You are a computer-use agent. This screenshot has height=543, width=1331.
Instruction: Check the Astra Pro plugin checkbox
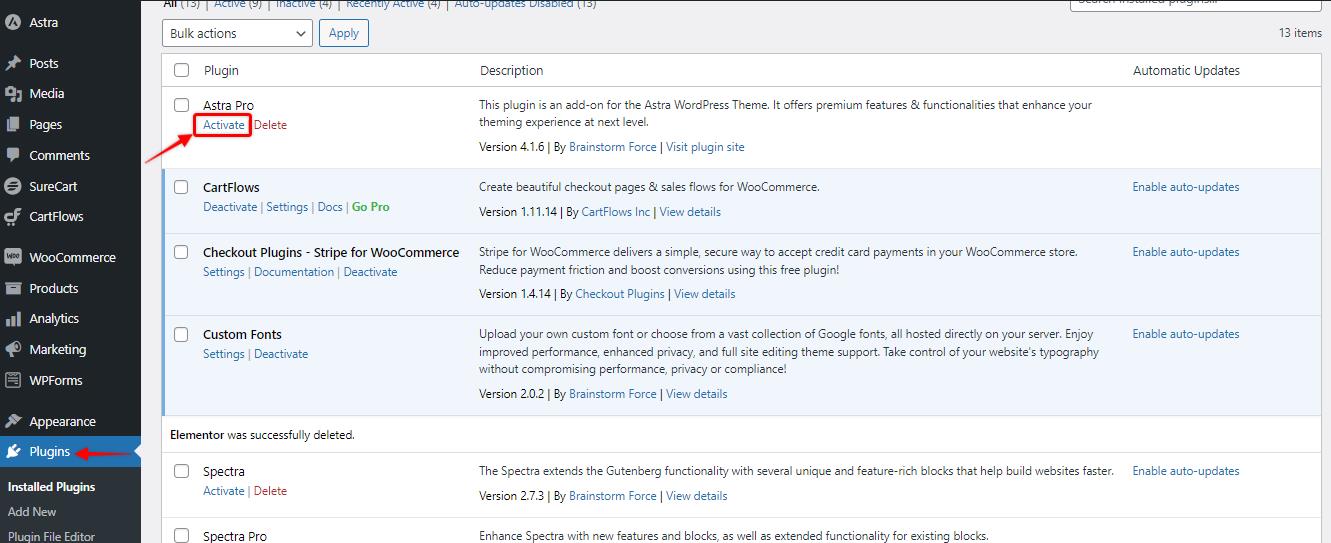click(x=181, y=105)
